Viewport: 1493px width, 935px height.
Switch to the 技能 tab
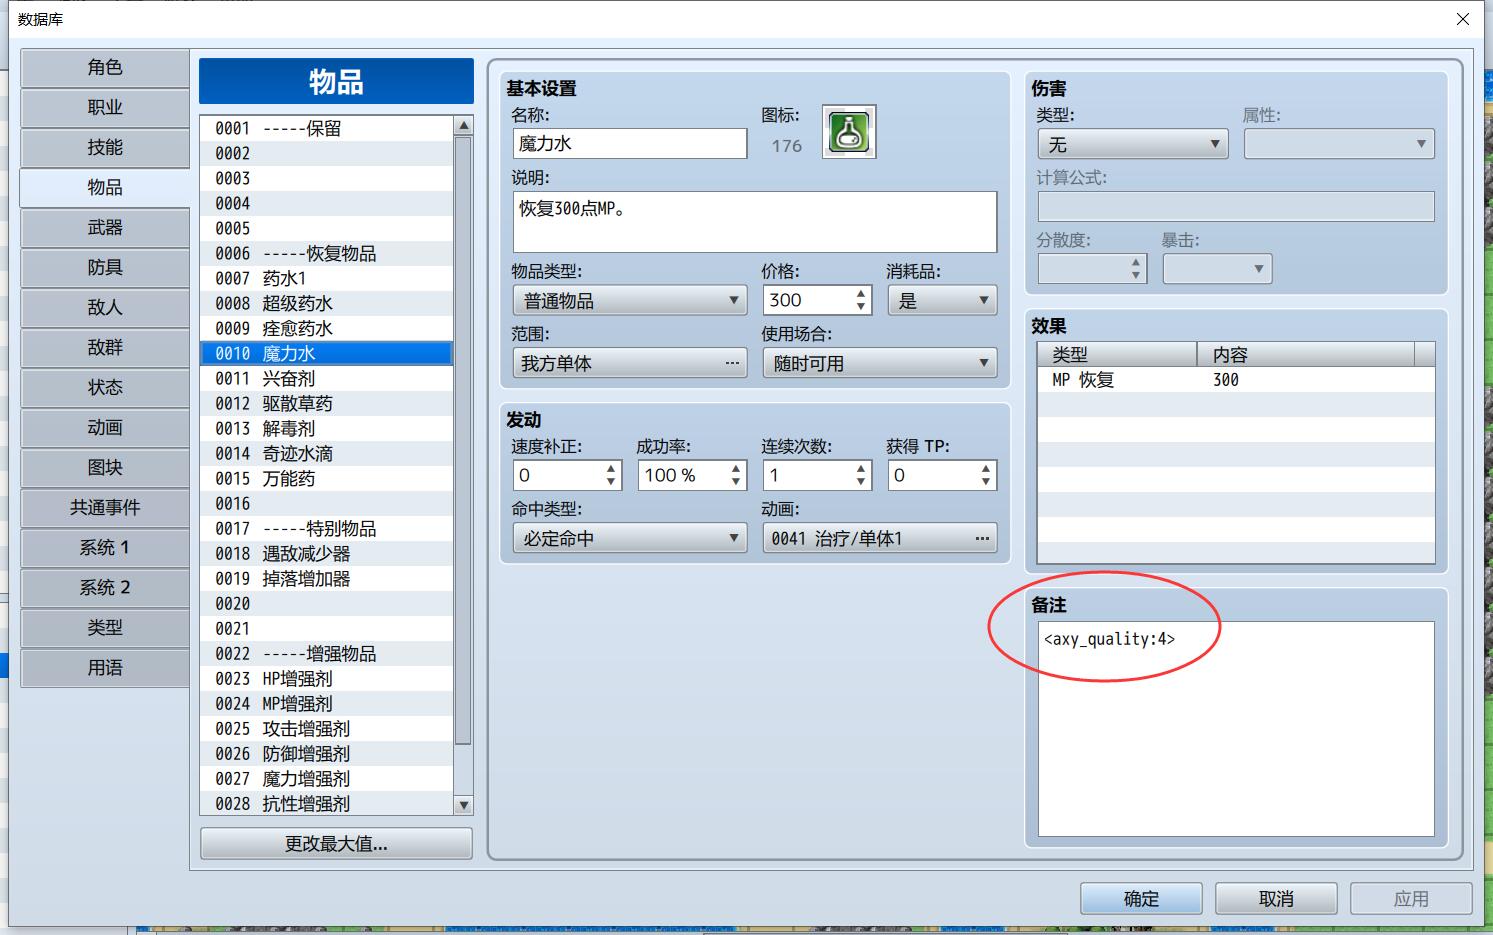pos(105,148)
